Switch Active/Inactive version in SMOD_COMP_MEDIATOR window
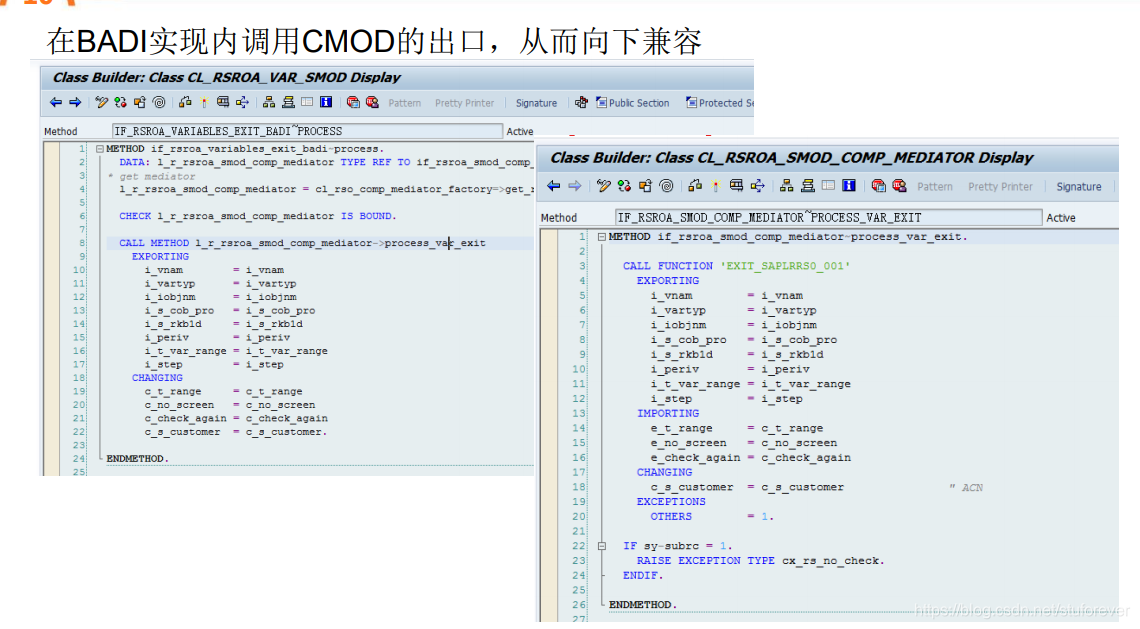 pos(625,186)
